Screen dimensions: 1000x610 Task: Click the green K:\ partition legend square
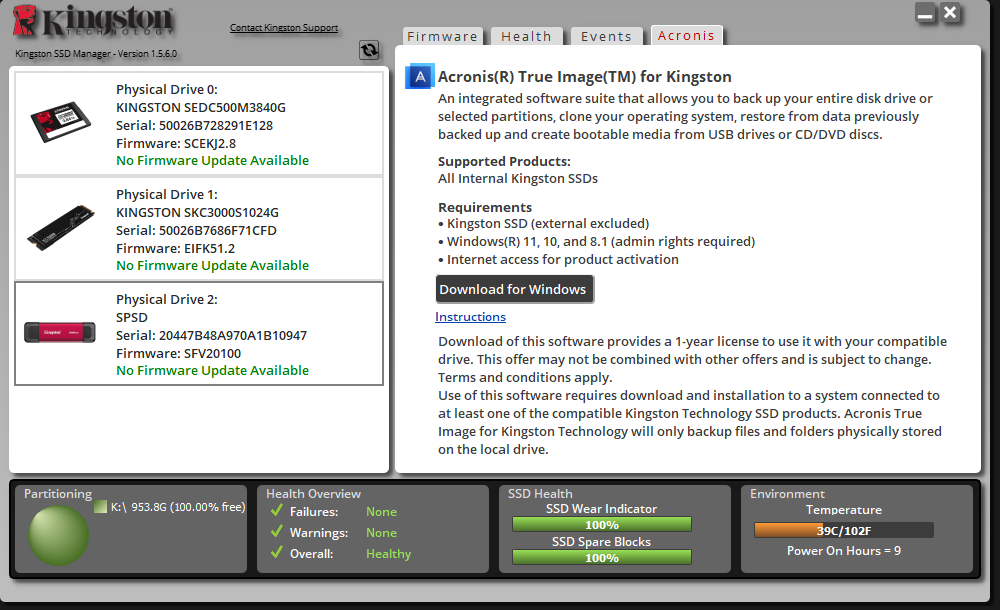click(x=100, y=507)
